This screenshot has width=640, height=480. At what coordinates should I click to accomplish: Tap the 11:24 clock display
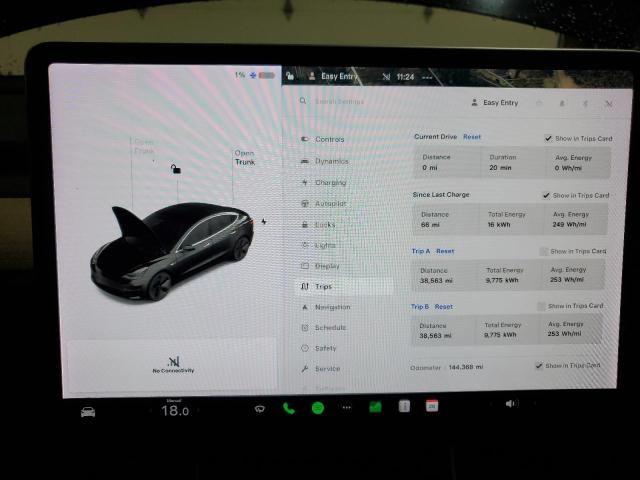[405, 77]
